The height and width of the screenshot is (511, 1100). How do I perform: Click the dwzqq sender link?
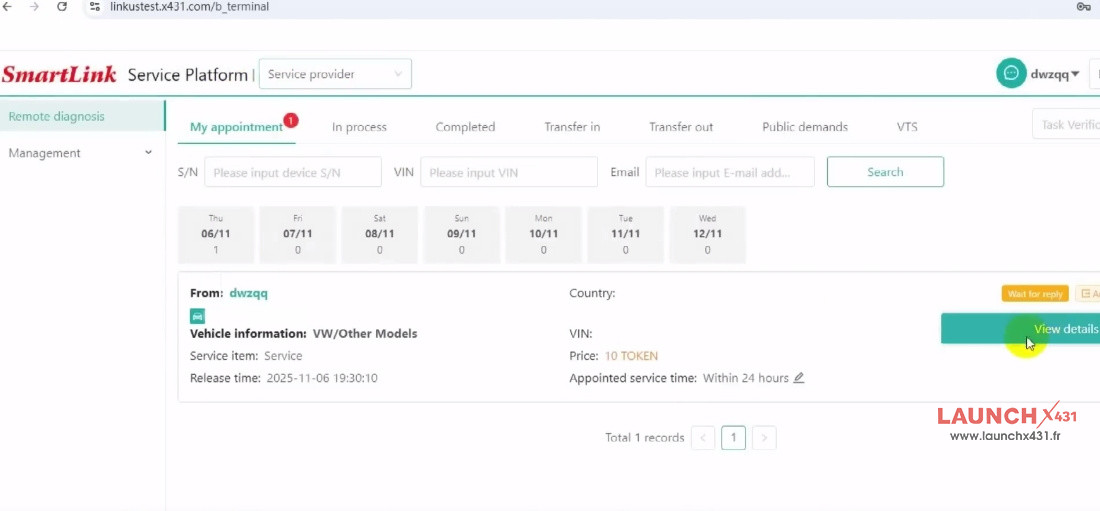[248, 293]
